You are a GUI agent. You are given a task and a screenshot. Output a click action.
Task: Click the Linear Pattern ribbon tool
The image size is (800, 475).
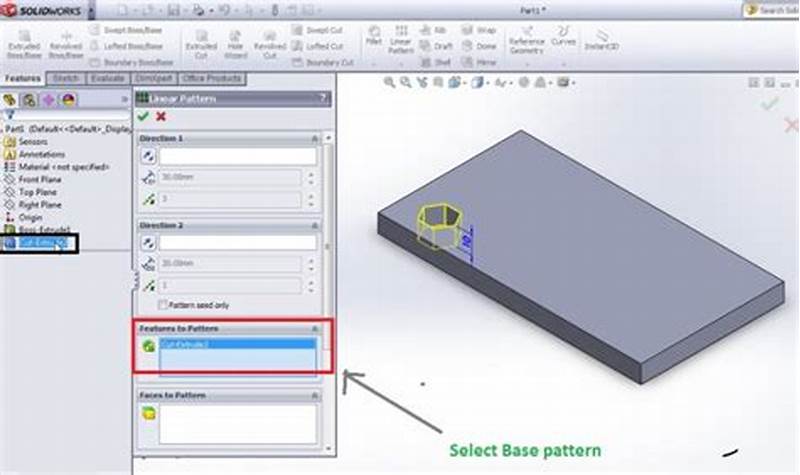401,40
